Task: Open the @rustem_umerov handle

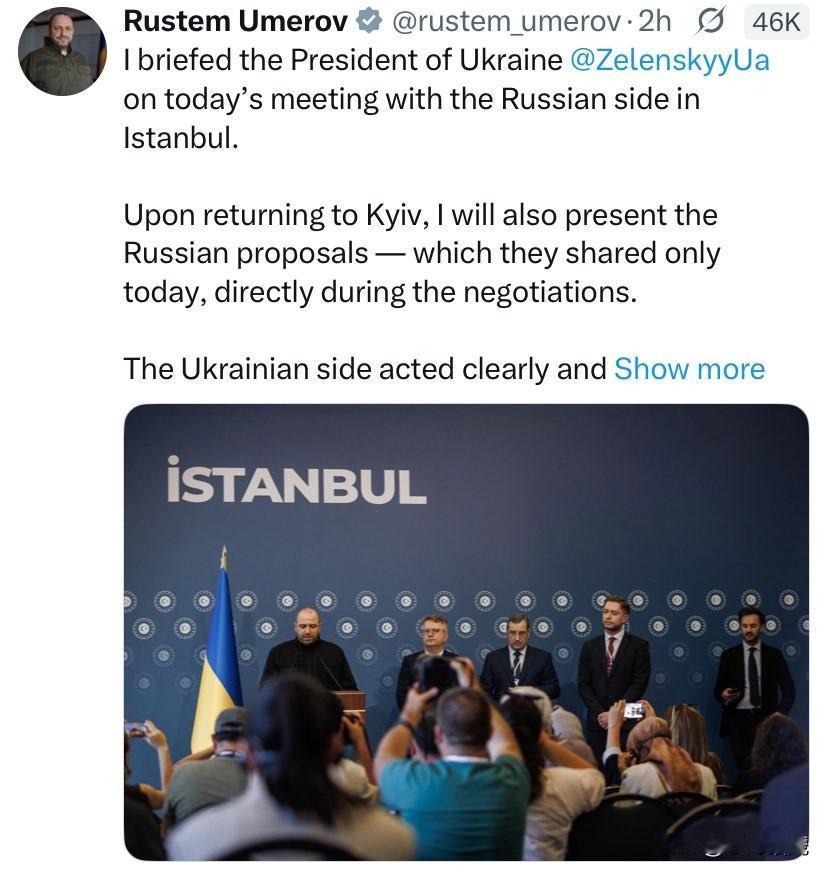Action: pyautogui.click(x=507, y=22)
